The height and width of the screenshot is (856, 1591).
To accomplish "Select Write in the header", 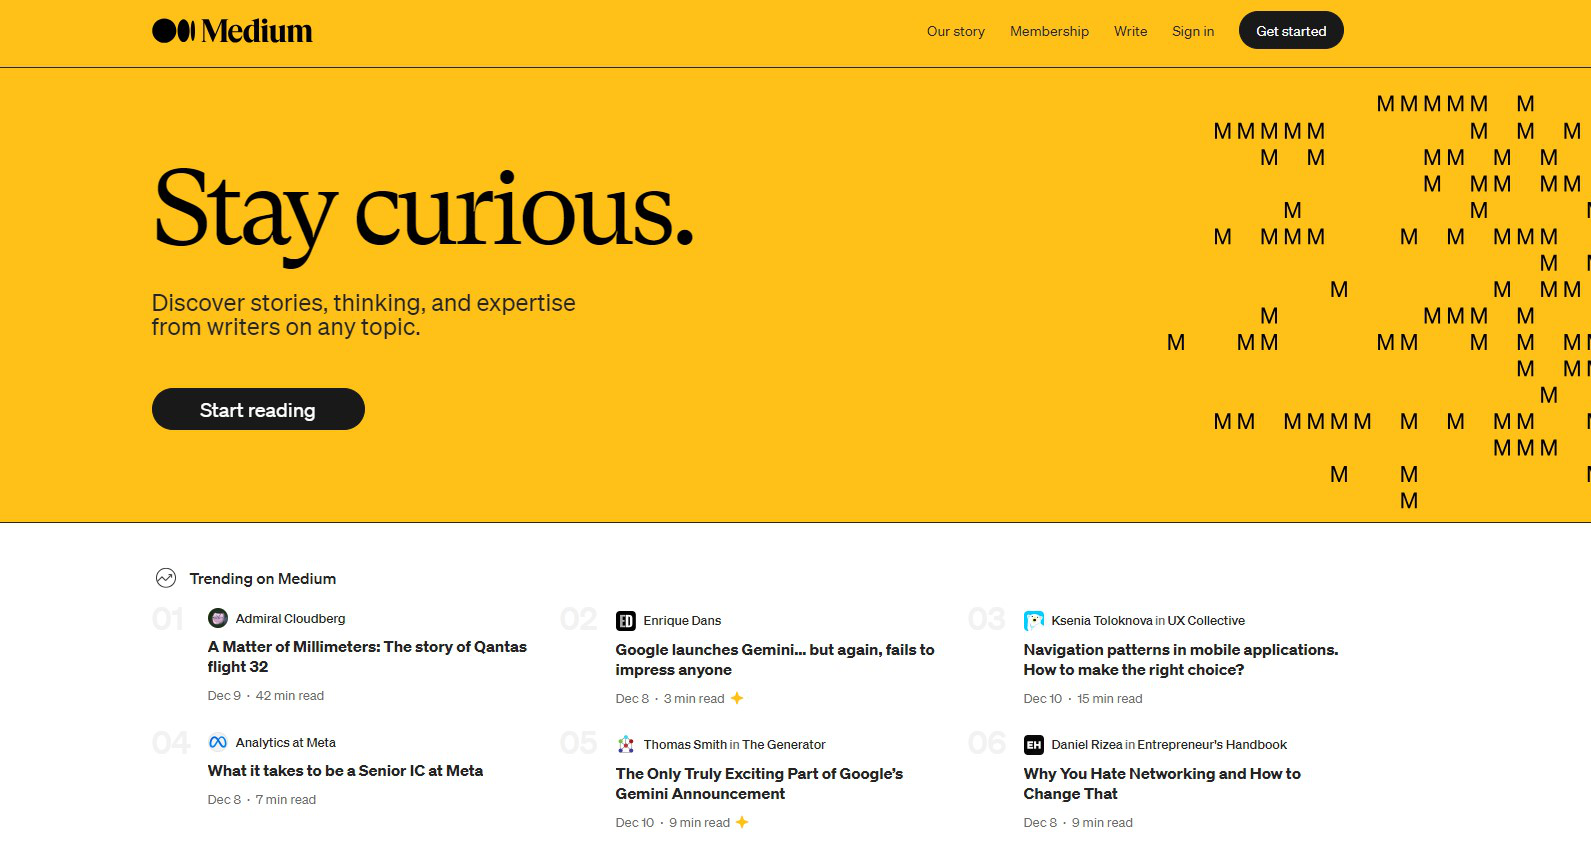I will coord(1130,31).
